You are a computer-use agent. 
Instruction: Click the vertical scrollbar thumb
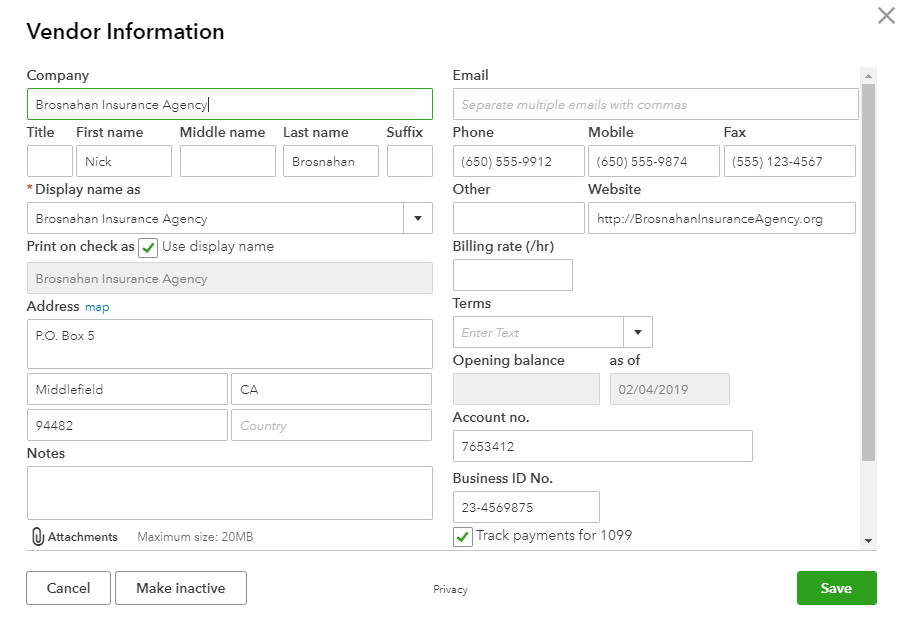pos(868,272)
